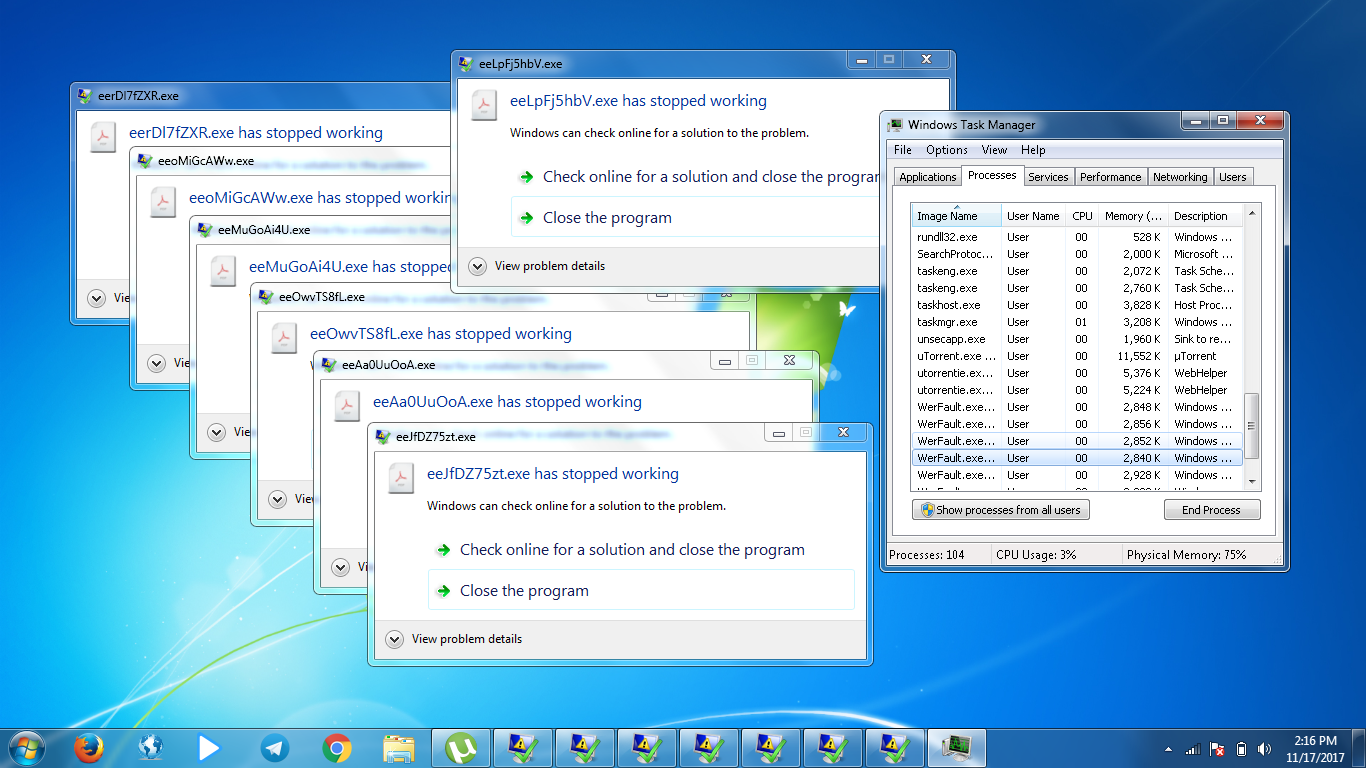Image resolution: width=1368 pixels, height=768 pixels.
Task: Open the network signal tray icon
Action: (x=1193, y=749)
